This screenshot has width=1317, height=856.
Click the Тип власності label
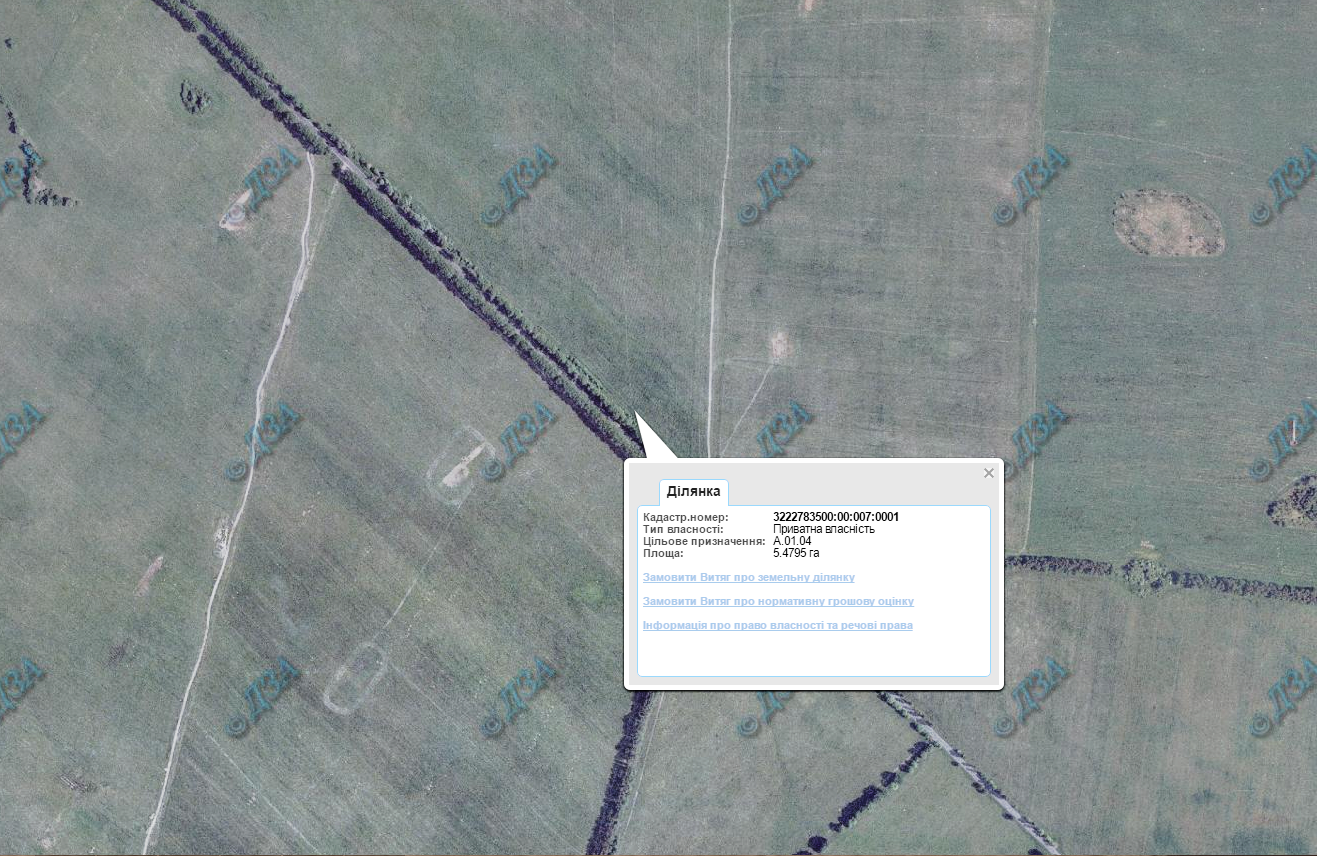tap(683, 529)
